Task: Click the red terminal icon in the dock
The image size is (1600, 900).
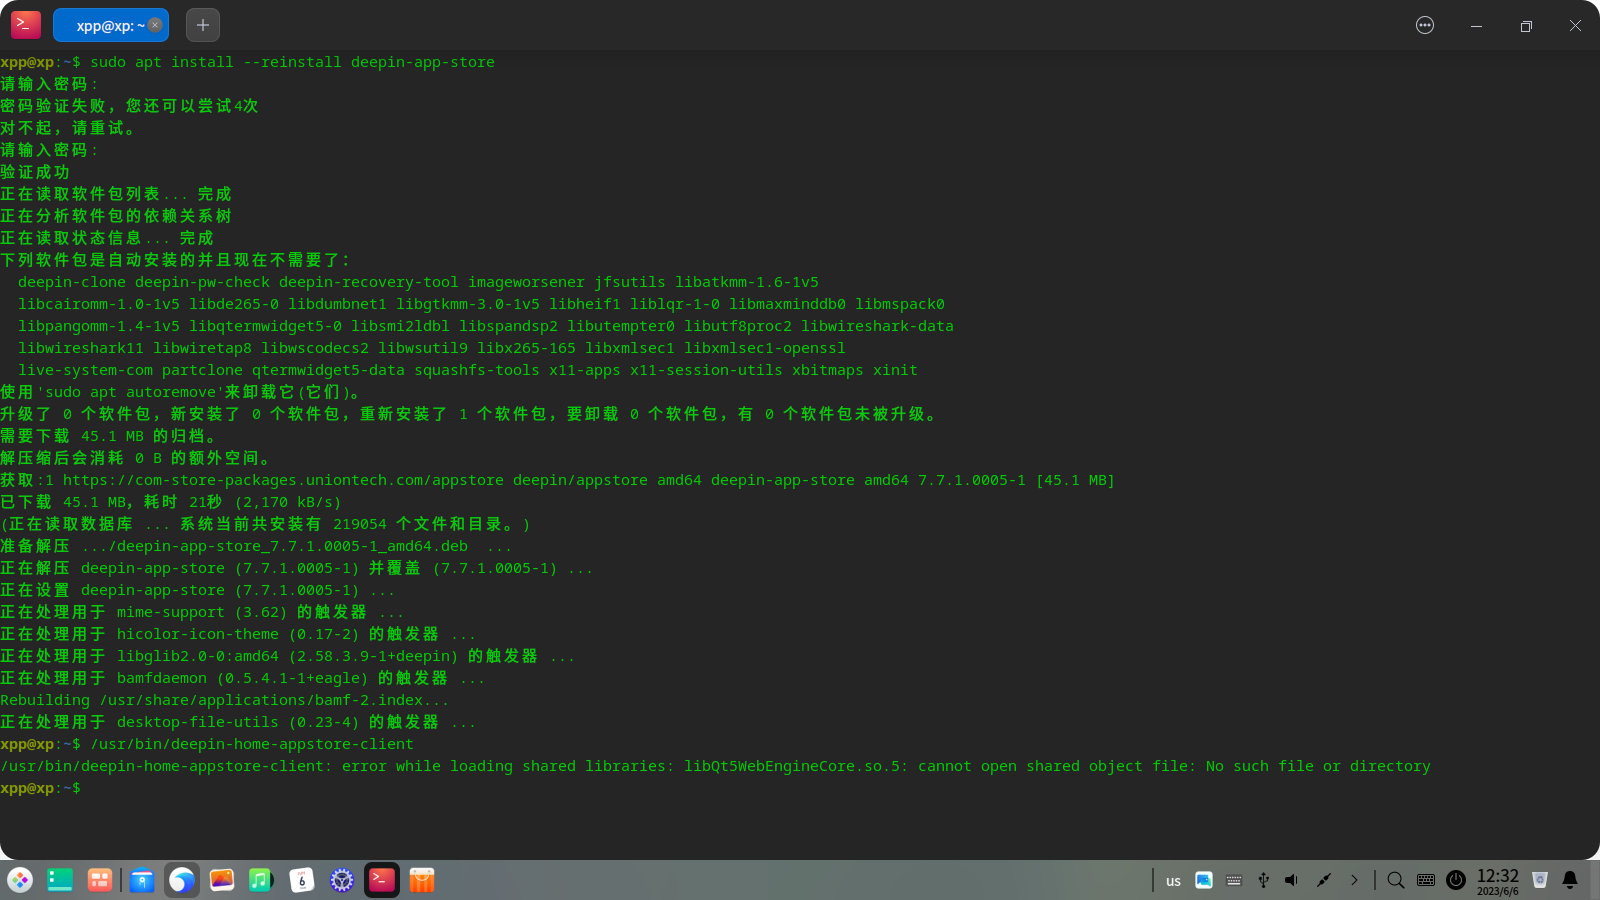Action: [382, 880]
